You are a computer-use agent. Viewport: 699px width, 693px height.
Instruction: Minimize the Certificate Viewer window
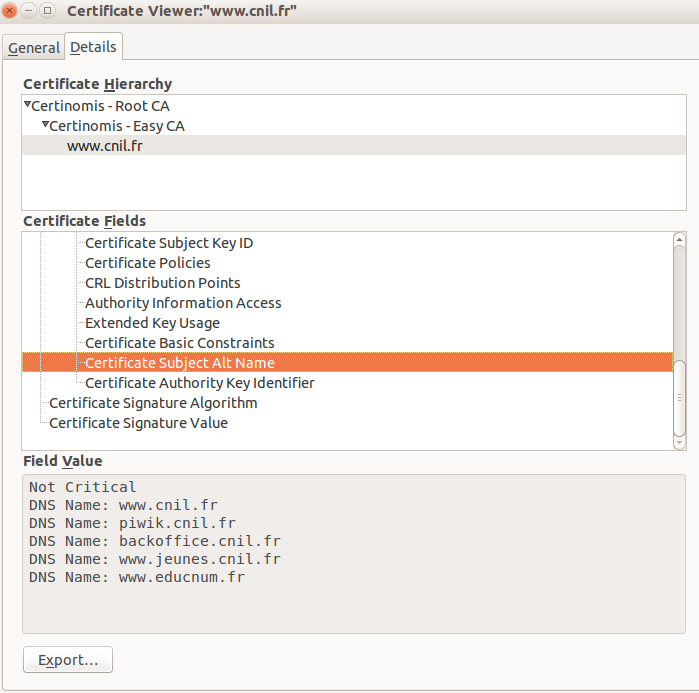coord(28,10)
